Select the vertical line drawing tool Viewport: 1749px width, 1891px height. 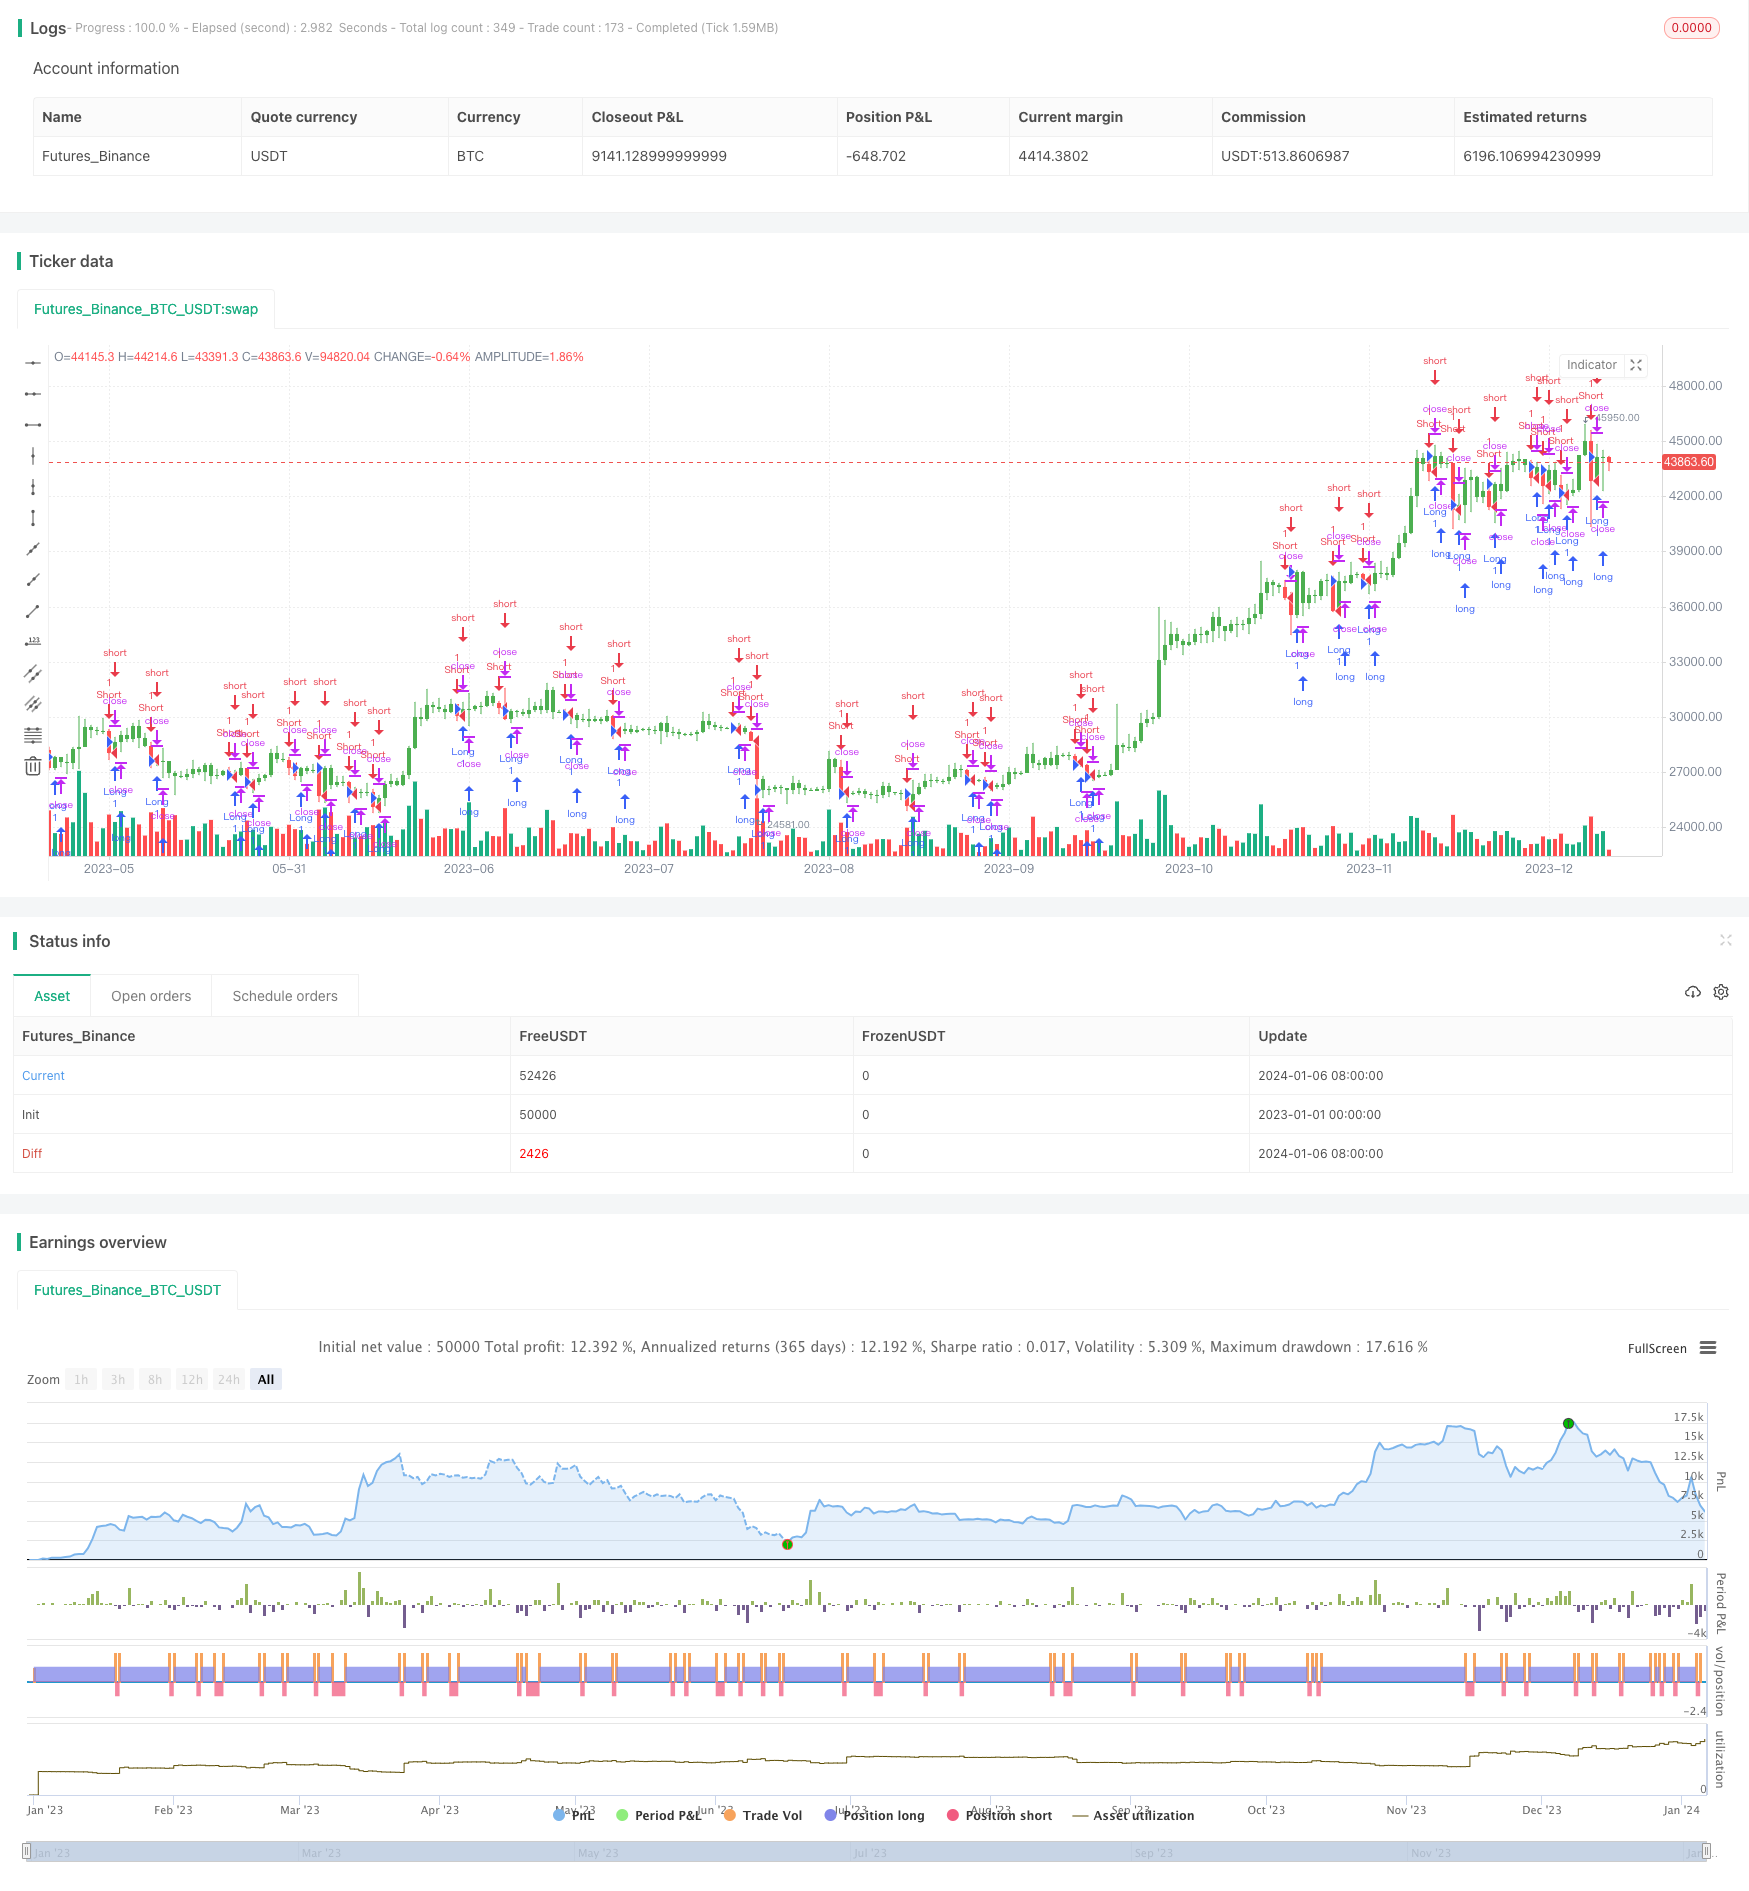(x=33, y=456)
